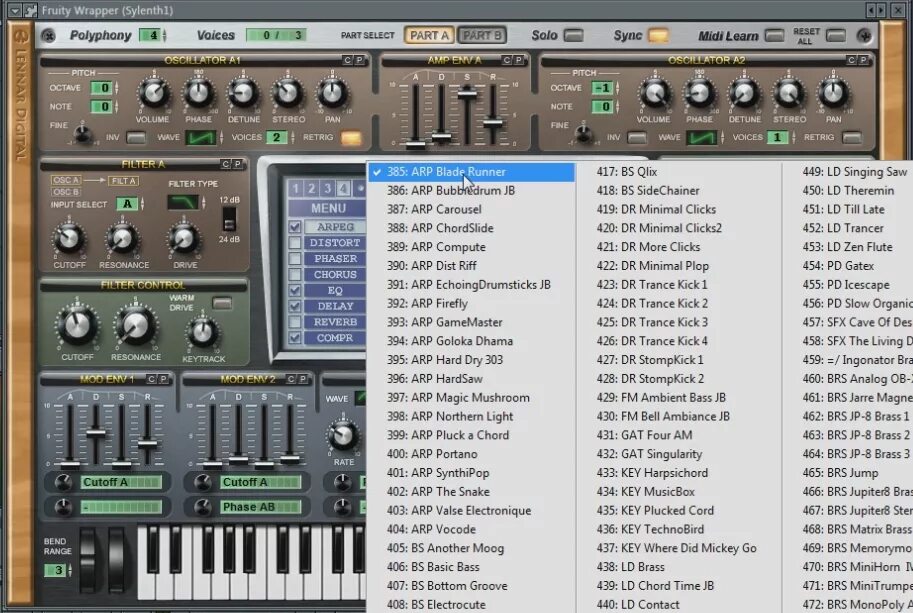Open the MENU button on display
Image resolution: width=913 pixels, height=613 pixels.
328,208
